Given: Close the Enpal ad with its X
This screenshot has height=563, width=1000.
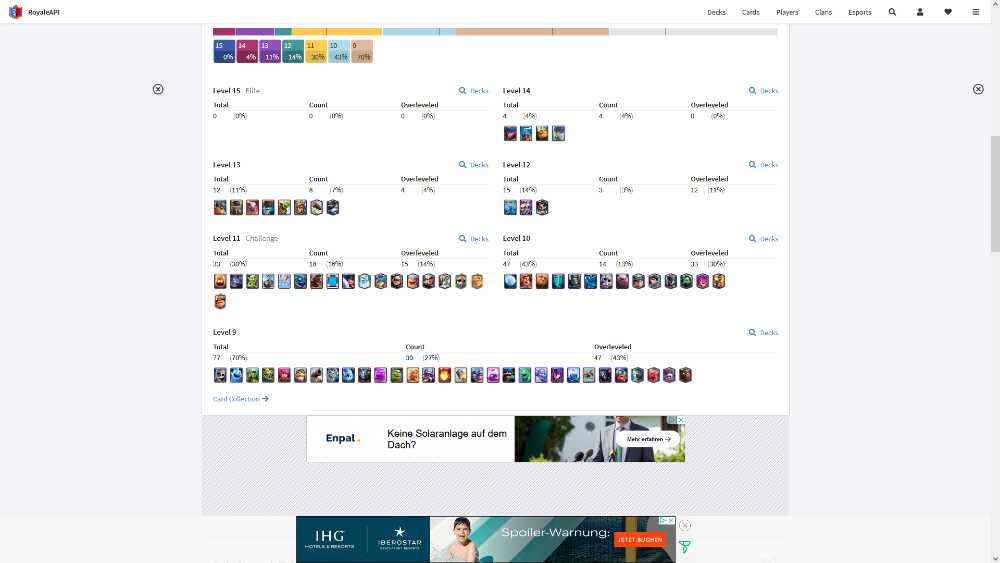Looking at the screenshot, I should coord(680,420).
